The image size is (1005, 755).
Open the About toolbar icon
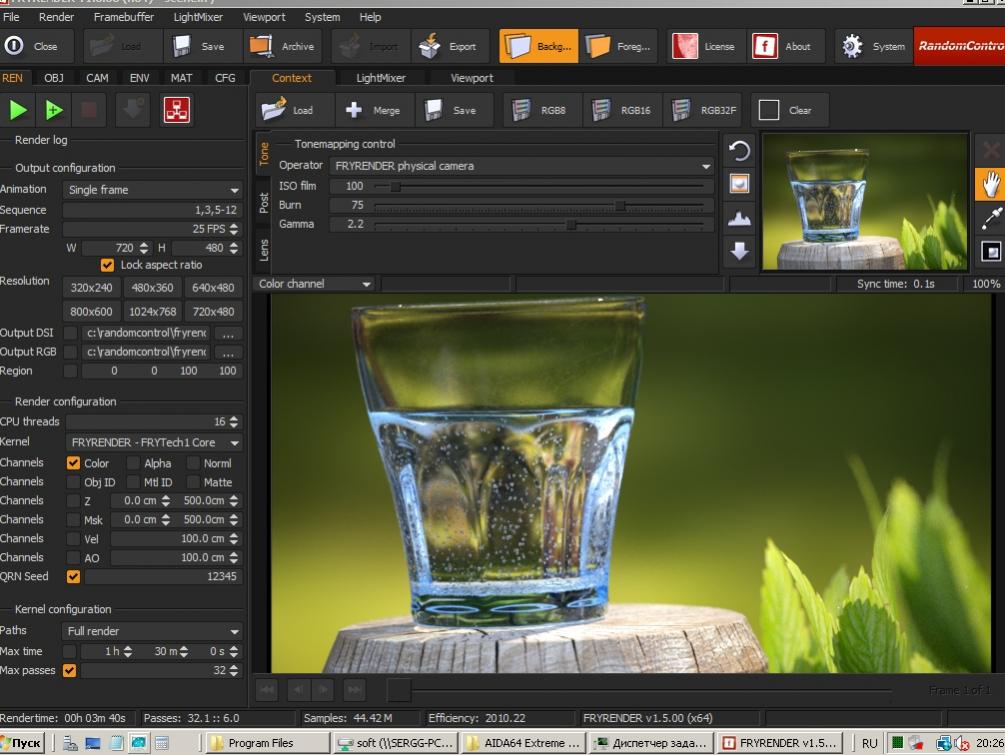765,46
